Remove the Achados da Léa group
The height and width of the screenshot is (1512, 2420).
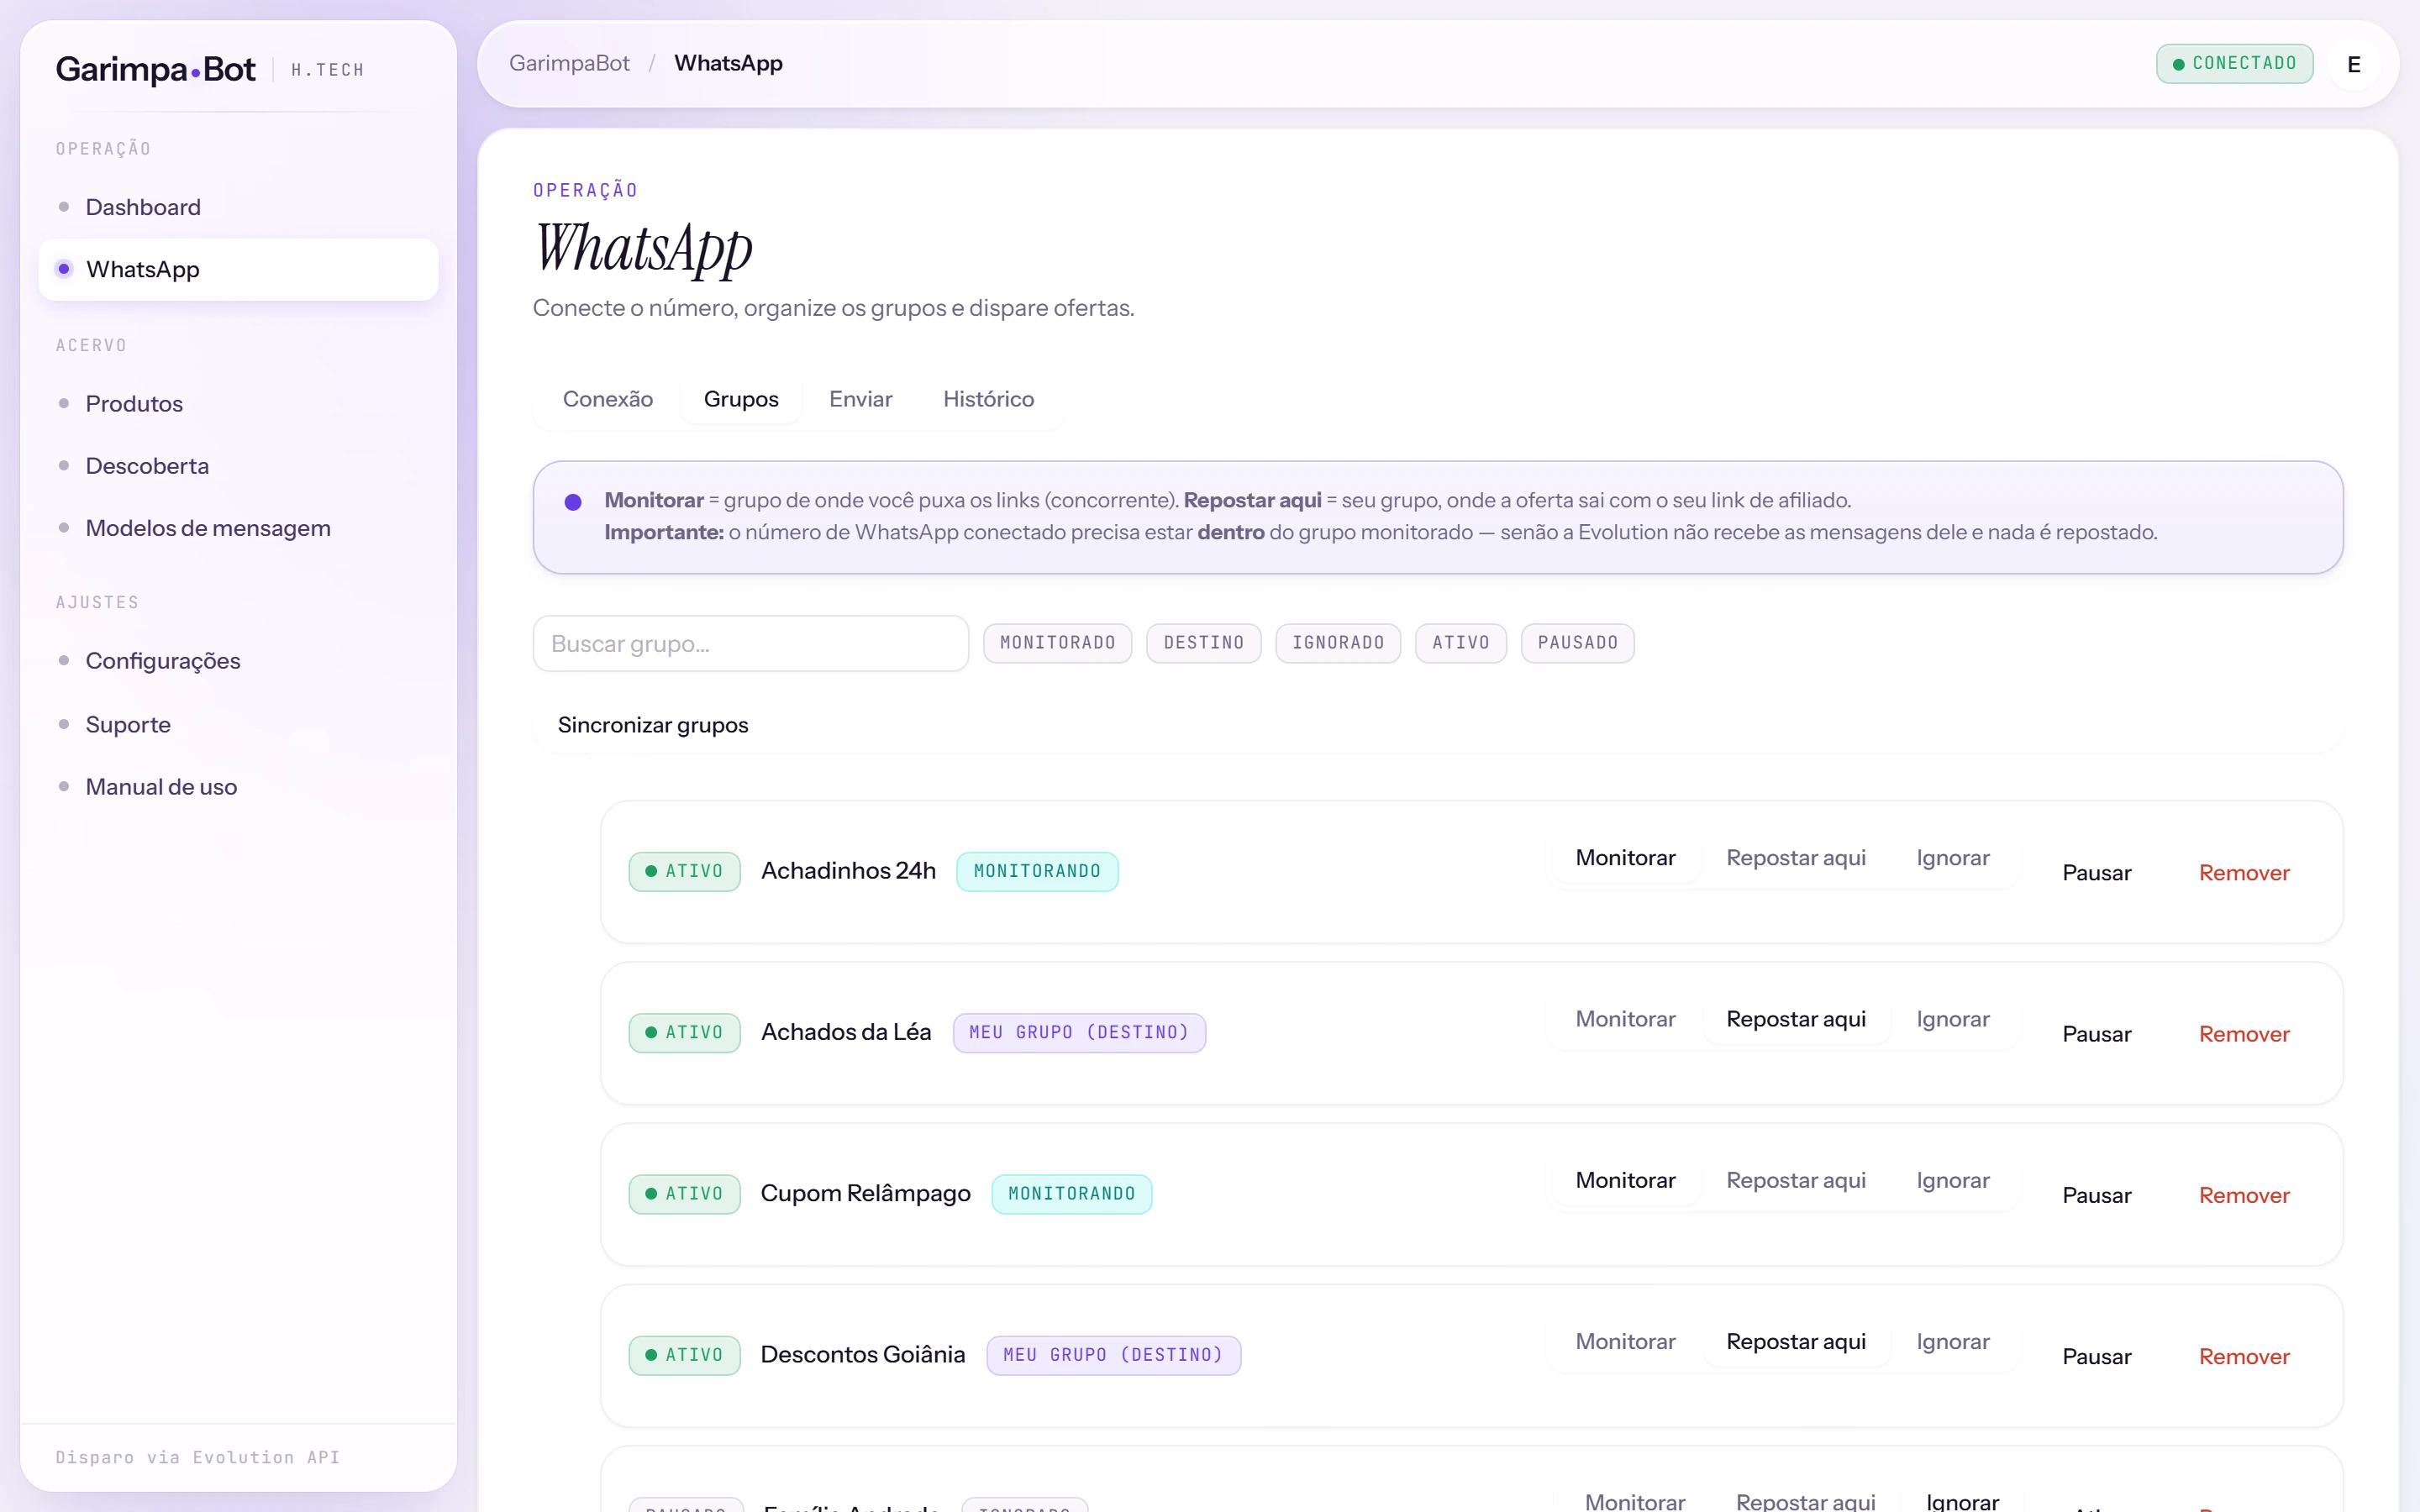click(2243, 1034)
